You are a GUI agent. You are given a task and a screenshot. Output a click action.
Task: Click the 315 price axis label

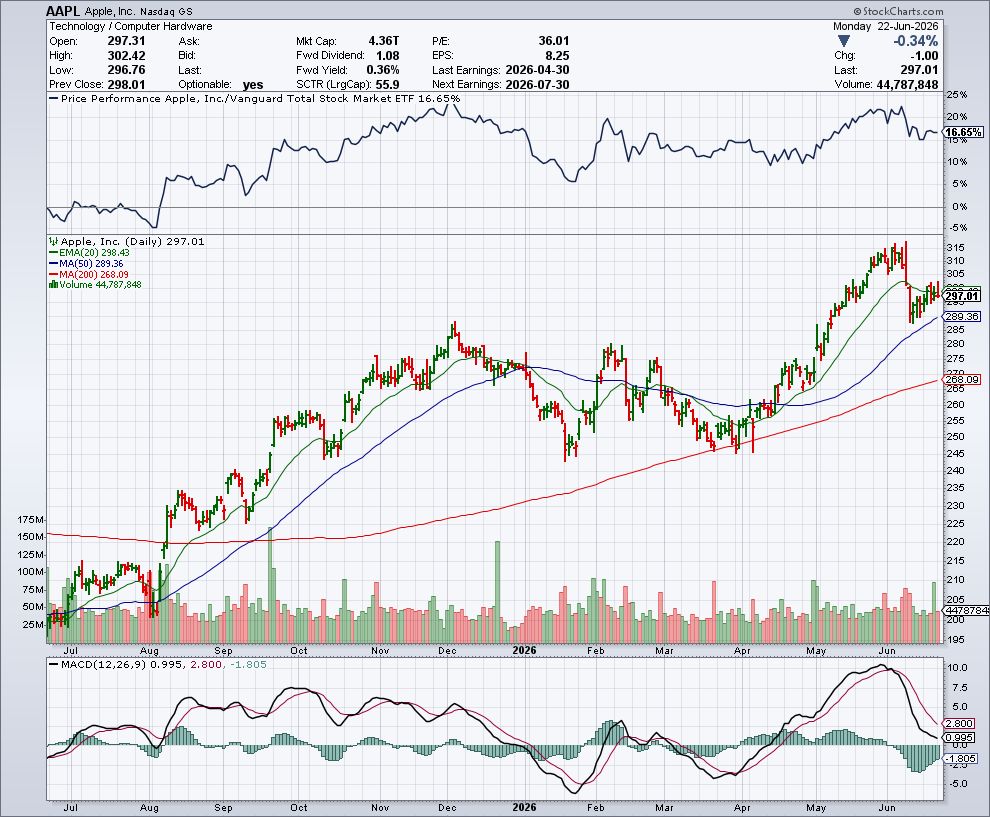click(x=955, y=247)
